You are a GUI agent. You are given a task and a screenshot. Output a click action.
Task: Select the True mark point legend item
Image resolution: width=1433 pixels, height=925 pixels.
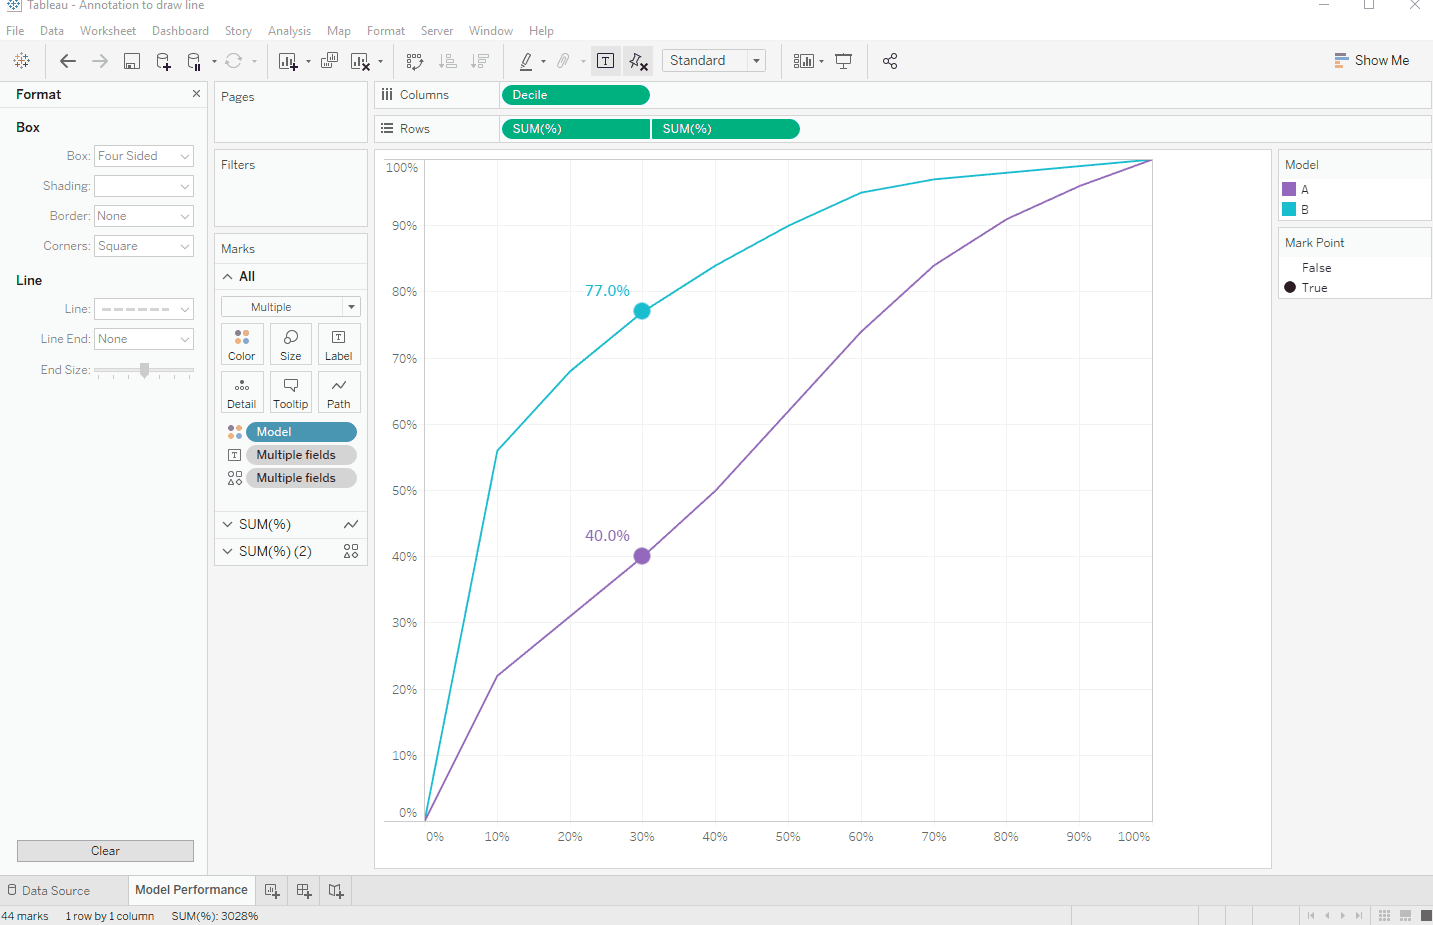(x=1315, y=287)
